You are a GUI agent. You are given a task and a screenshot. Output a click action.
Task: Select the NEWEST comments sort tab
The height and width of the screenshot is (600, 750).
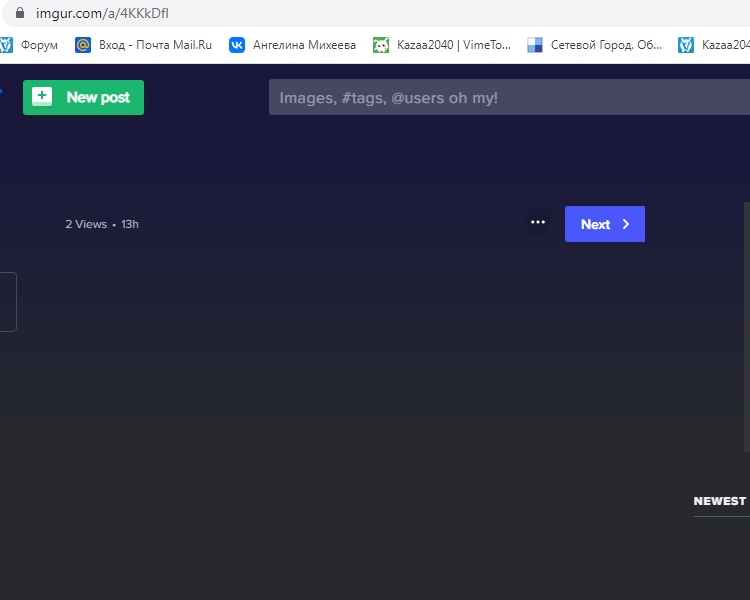(719, 501)
